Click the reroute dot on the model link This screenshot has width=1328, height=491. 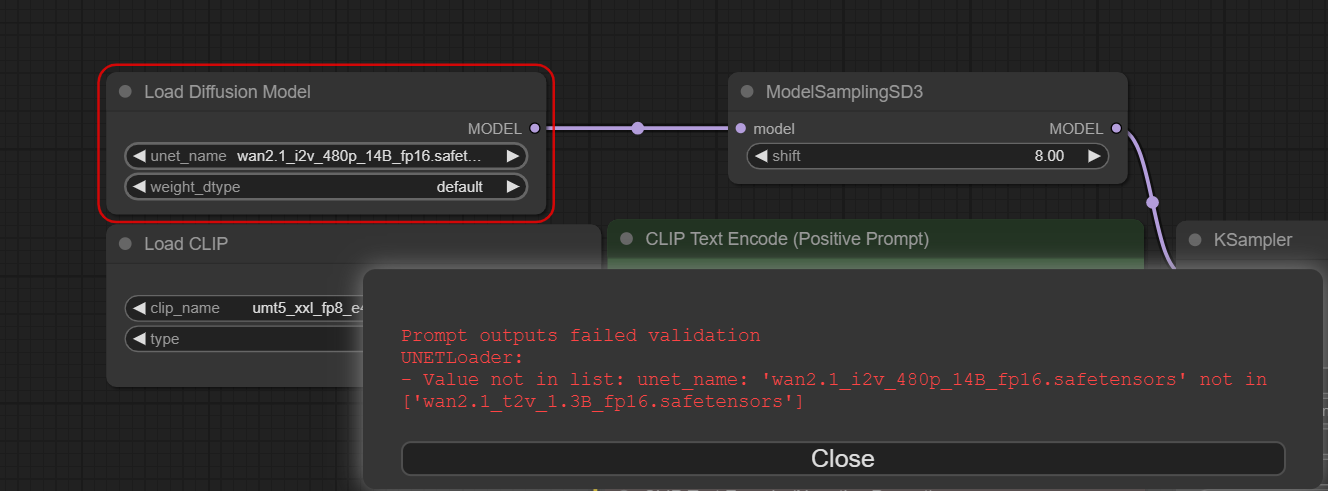(638, 128)
